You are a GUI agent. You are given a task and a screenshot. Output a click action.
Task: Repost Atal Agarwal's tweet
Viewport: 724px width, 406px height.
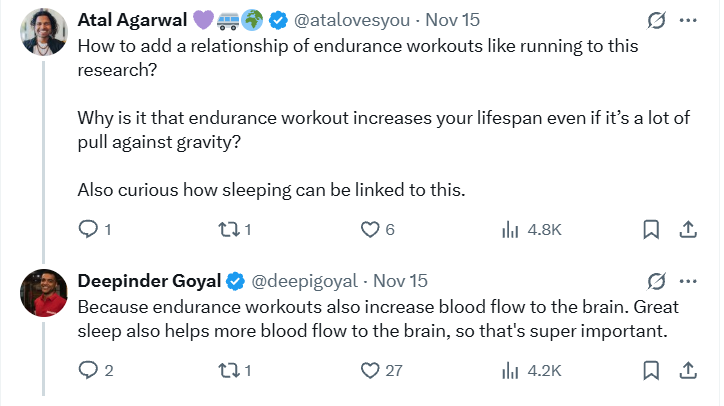228,230
